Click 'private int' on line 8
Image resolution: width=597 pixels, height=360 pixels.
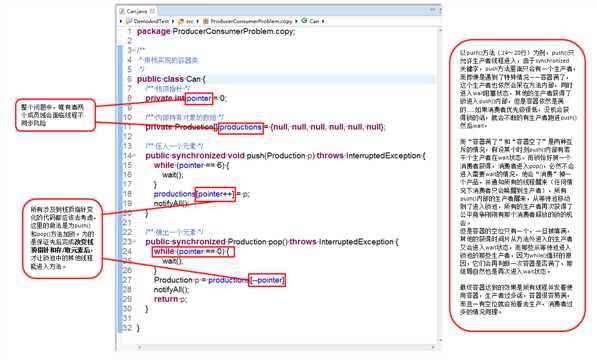(x=164, y=98)
